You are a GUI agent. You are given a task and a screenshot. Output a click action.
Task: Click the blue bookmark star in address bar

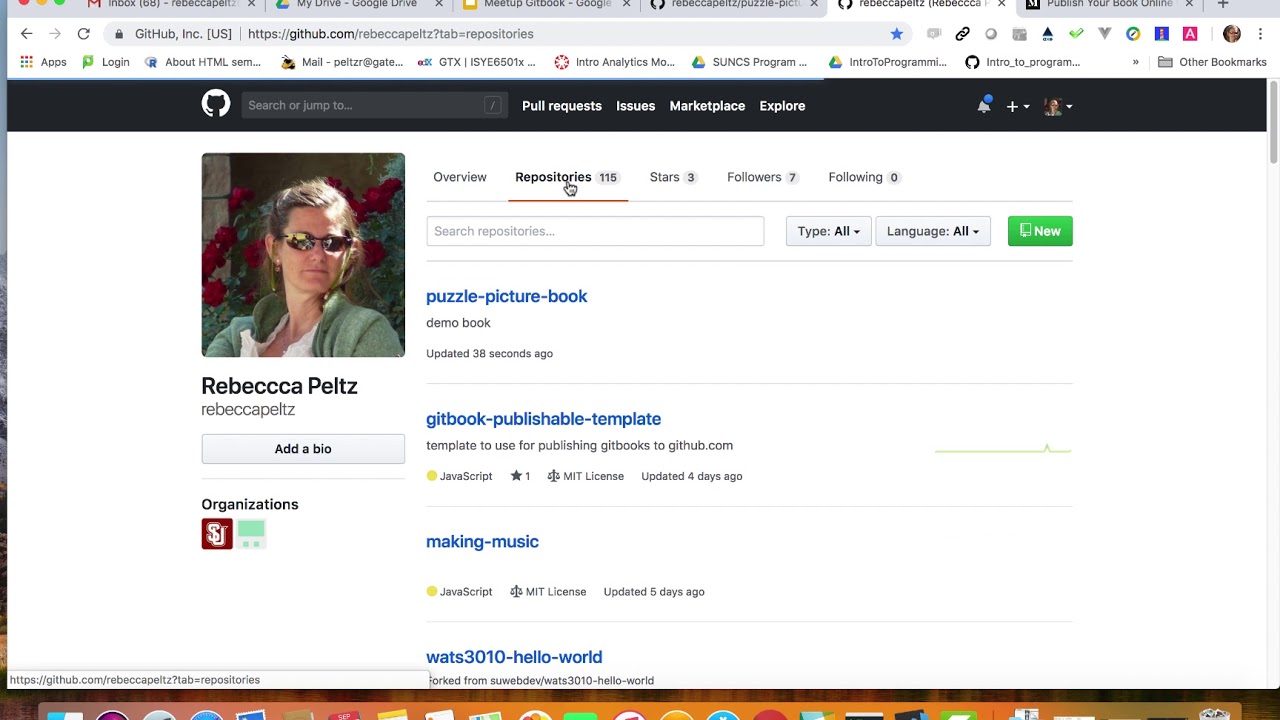click(x=897, y=34)
